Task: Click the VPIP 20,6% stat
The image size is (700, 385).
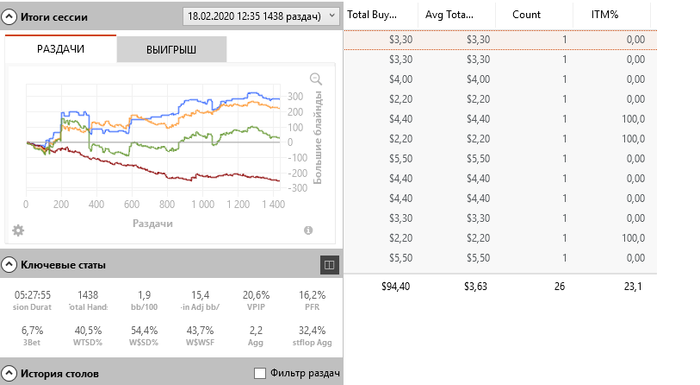Action: (256, 300)
